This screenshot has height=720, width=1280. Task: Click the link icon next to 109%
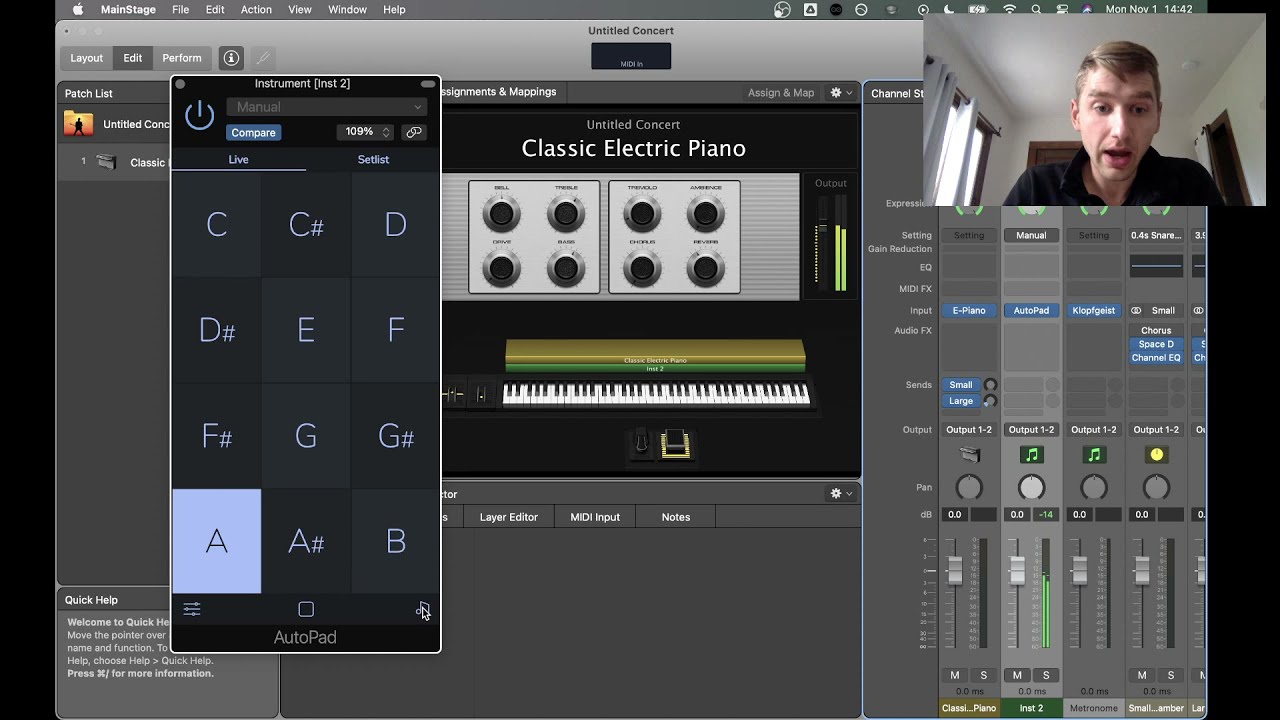pyautogui.click(x=414, y=132)
